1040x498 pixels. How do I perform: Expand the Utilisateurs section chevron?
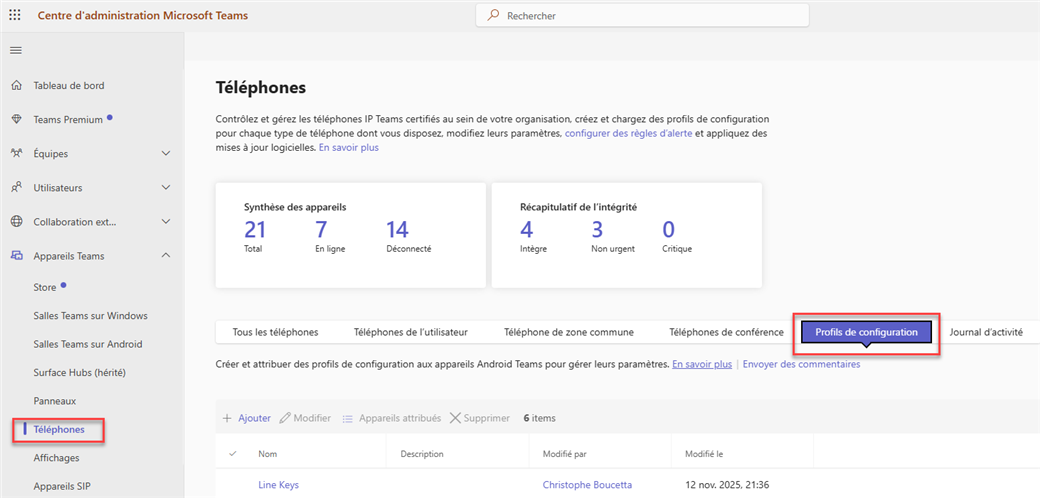tap(166, 188)
